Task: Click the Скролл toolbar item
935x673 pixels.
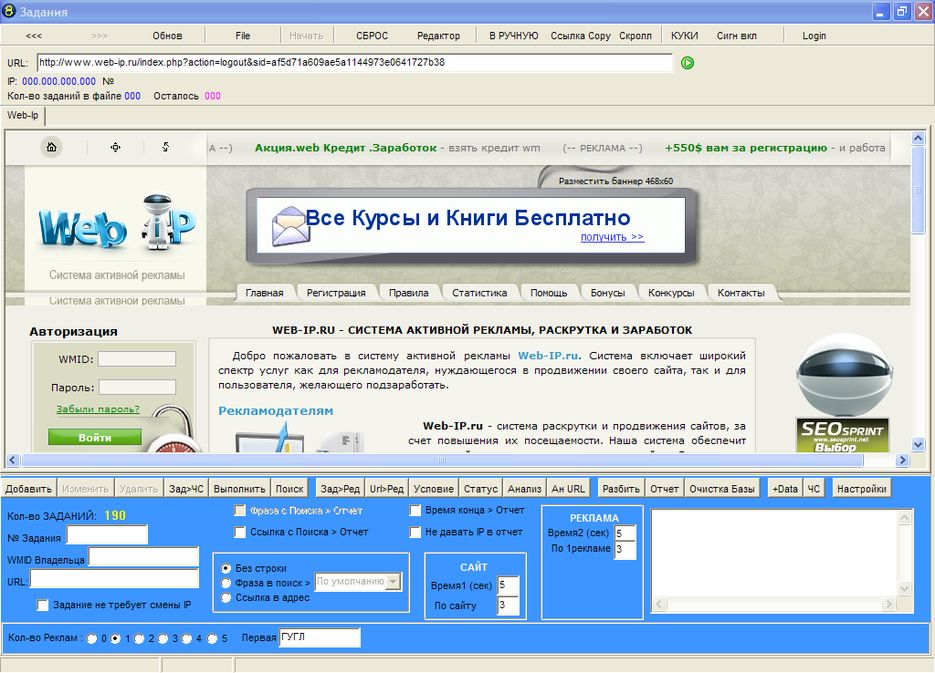Action: [x=635, y=36]
